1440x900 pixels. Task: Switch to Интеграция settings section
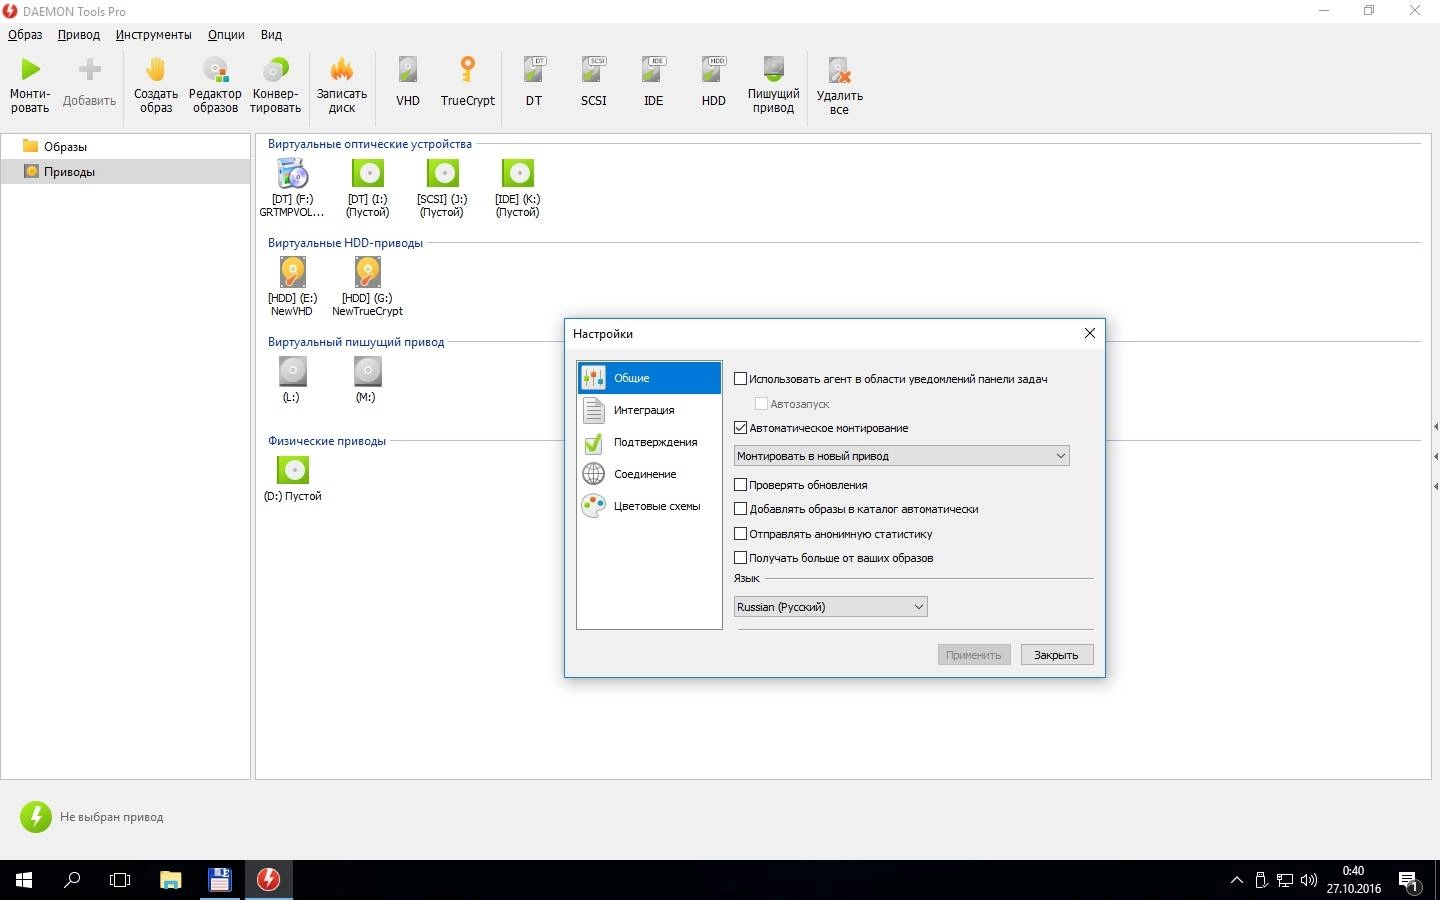tap(649, 410)
